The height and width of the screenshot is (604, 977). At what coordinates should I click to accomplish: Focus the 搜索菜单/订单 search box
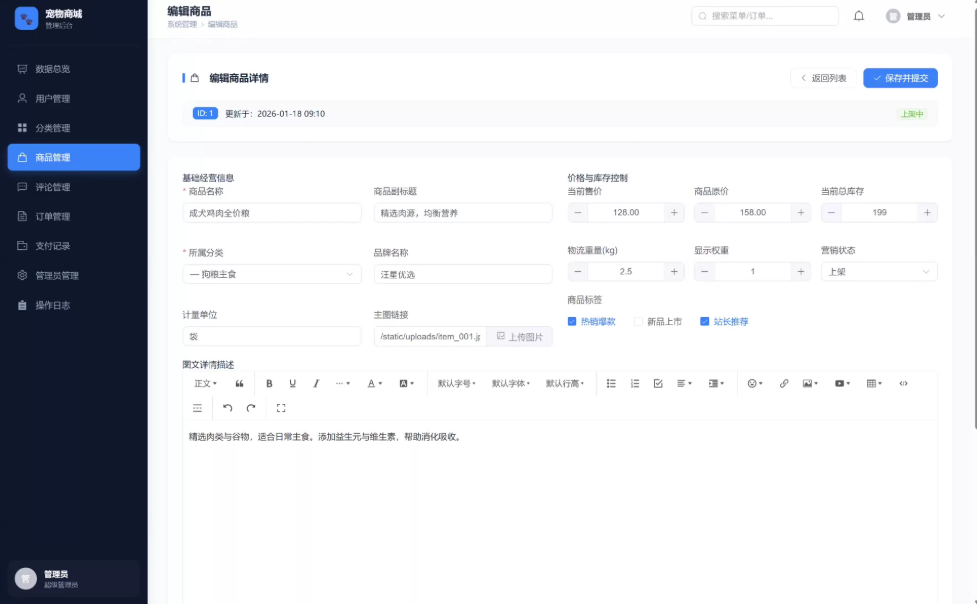coord(765,16)
